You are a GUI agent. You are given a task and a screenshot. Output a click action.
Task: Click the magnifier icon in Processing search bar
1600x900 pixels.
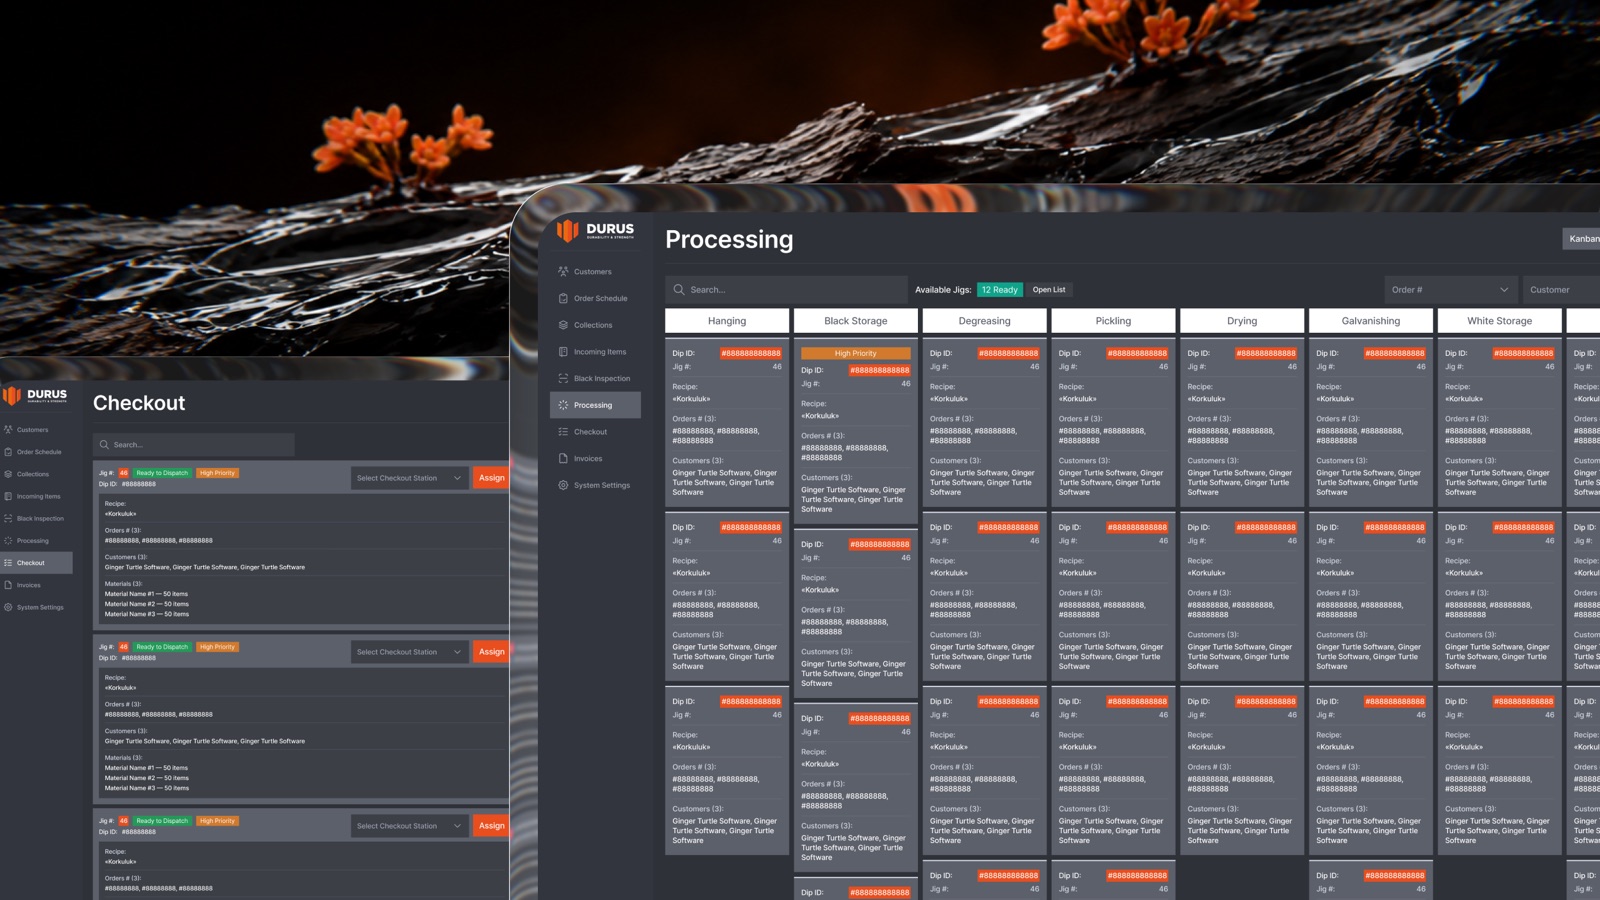(x=679, y=290)
